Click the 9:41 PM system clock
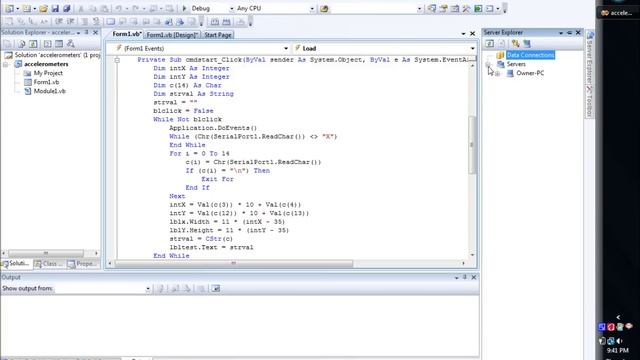Viewport: 640px width, 360px height. (x=617, y=350)
